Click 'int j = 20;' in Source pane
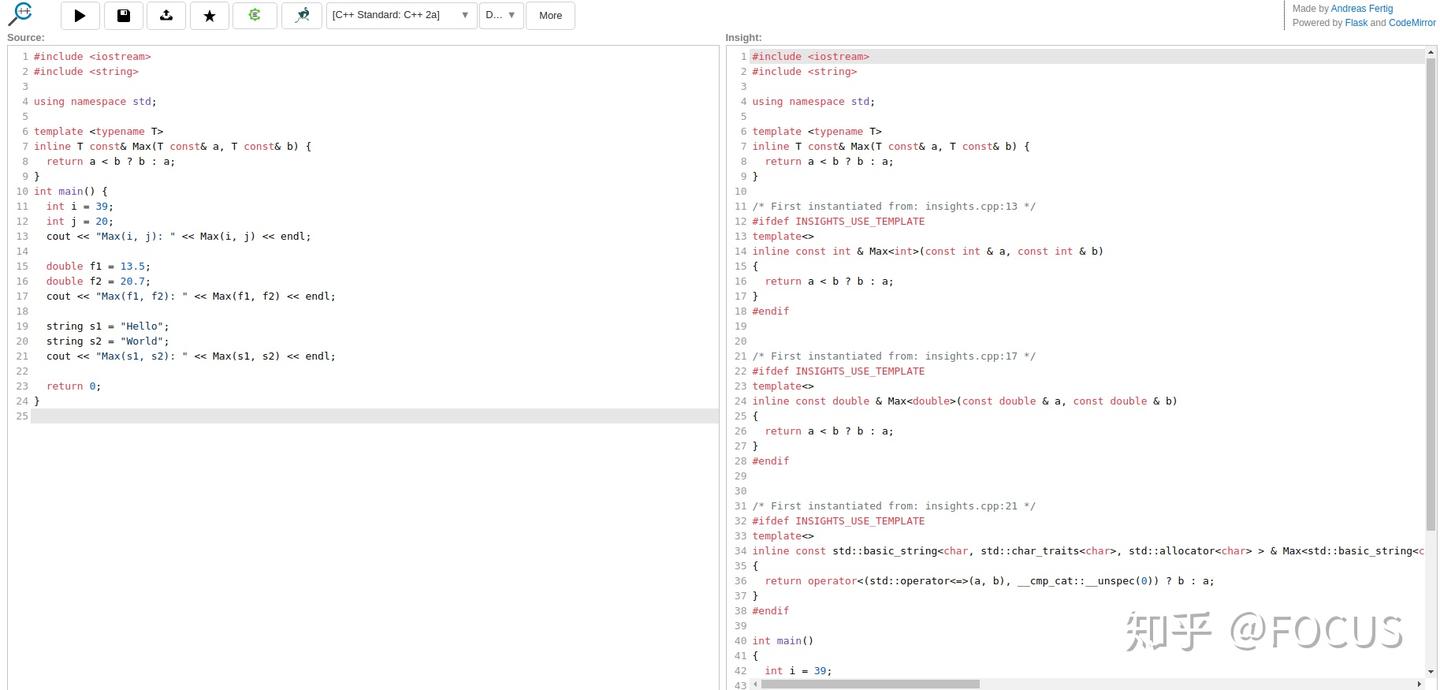The image size is (1440, 690). [x=80, y=221]
